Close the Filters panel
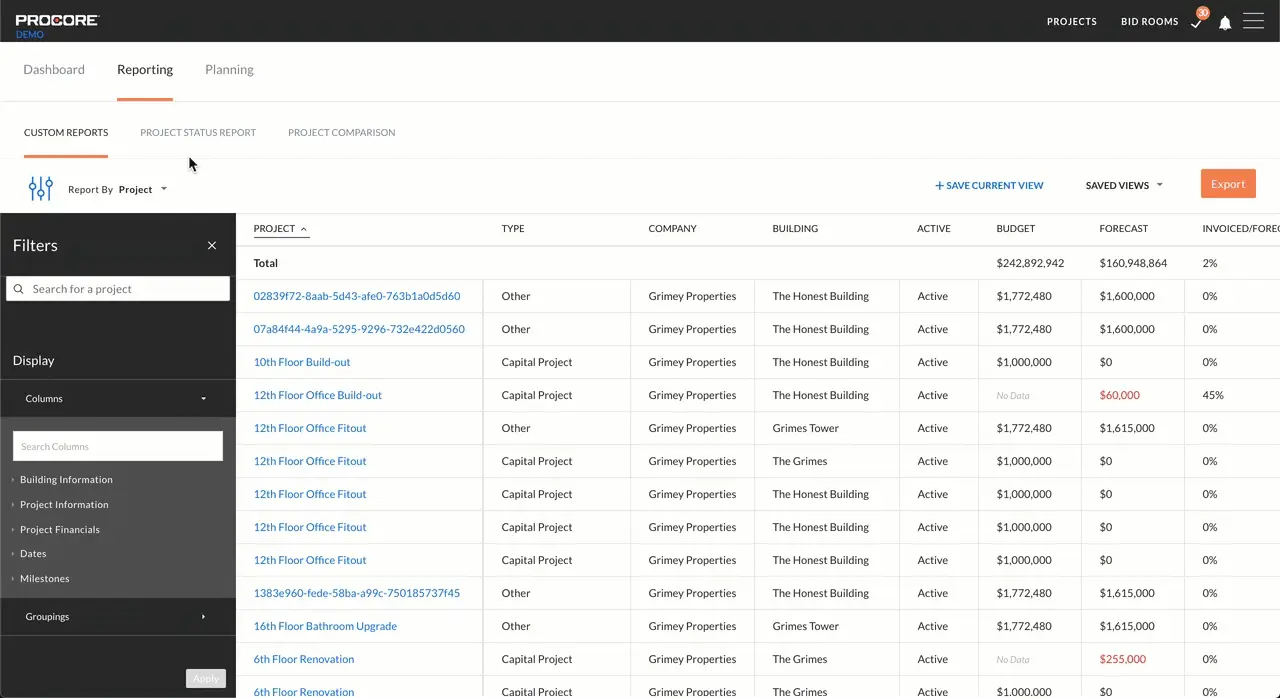1280x698 pixels. point(212,245)
